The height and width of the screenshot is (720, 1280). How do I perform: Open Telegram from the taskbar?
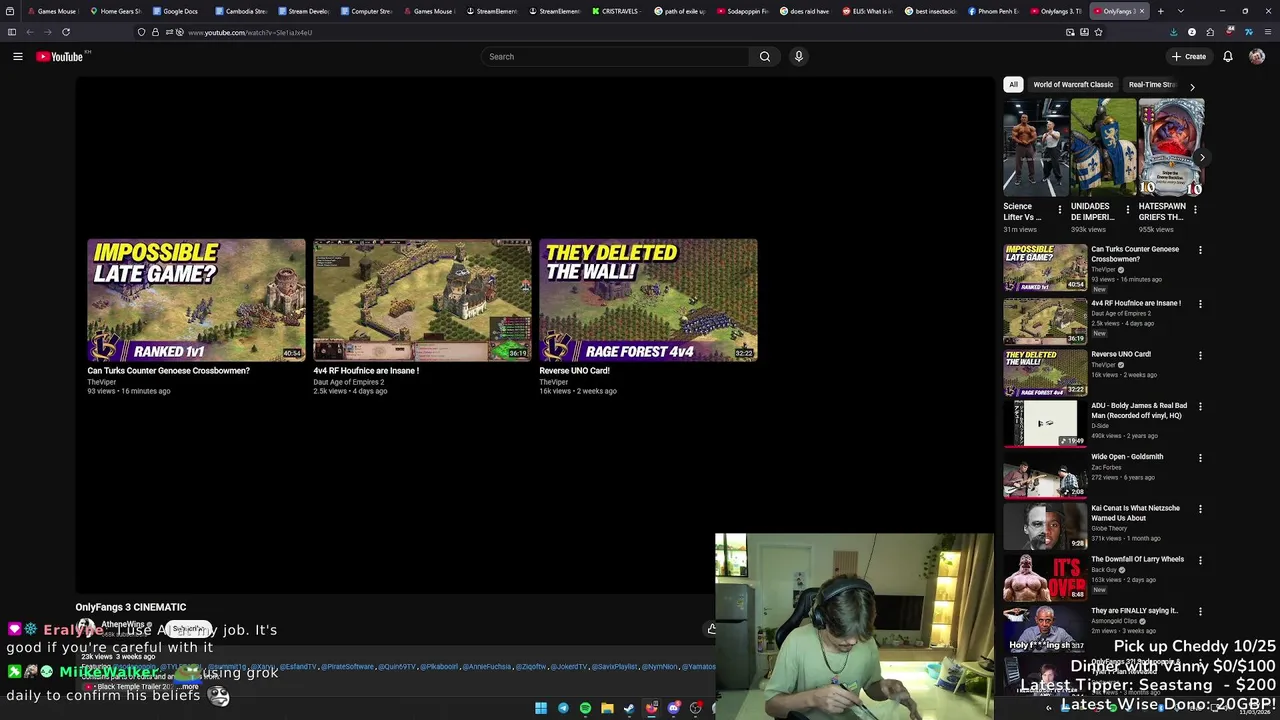point(563,708)
